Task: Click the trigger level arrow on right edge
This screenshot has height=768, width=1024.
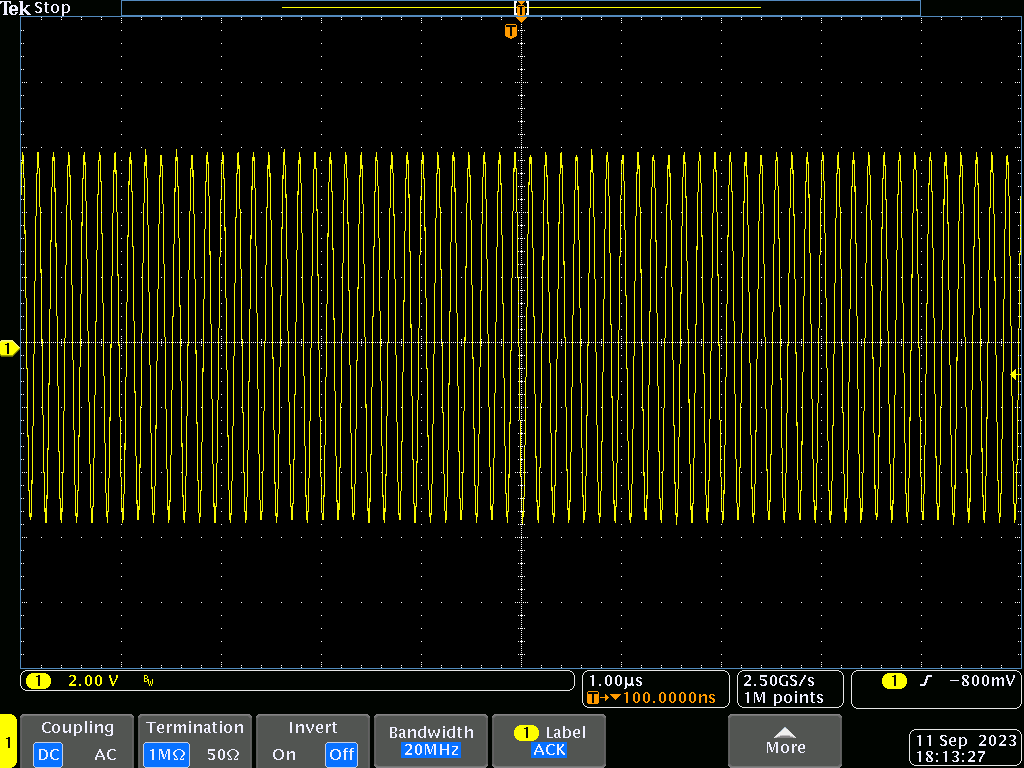Action: tap(1014, 375)
